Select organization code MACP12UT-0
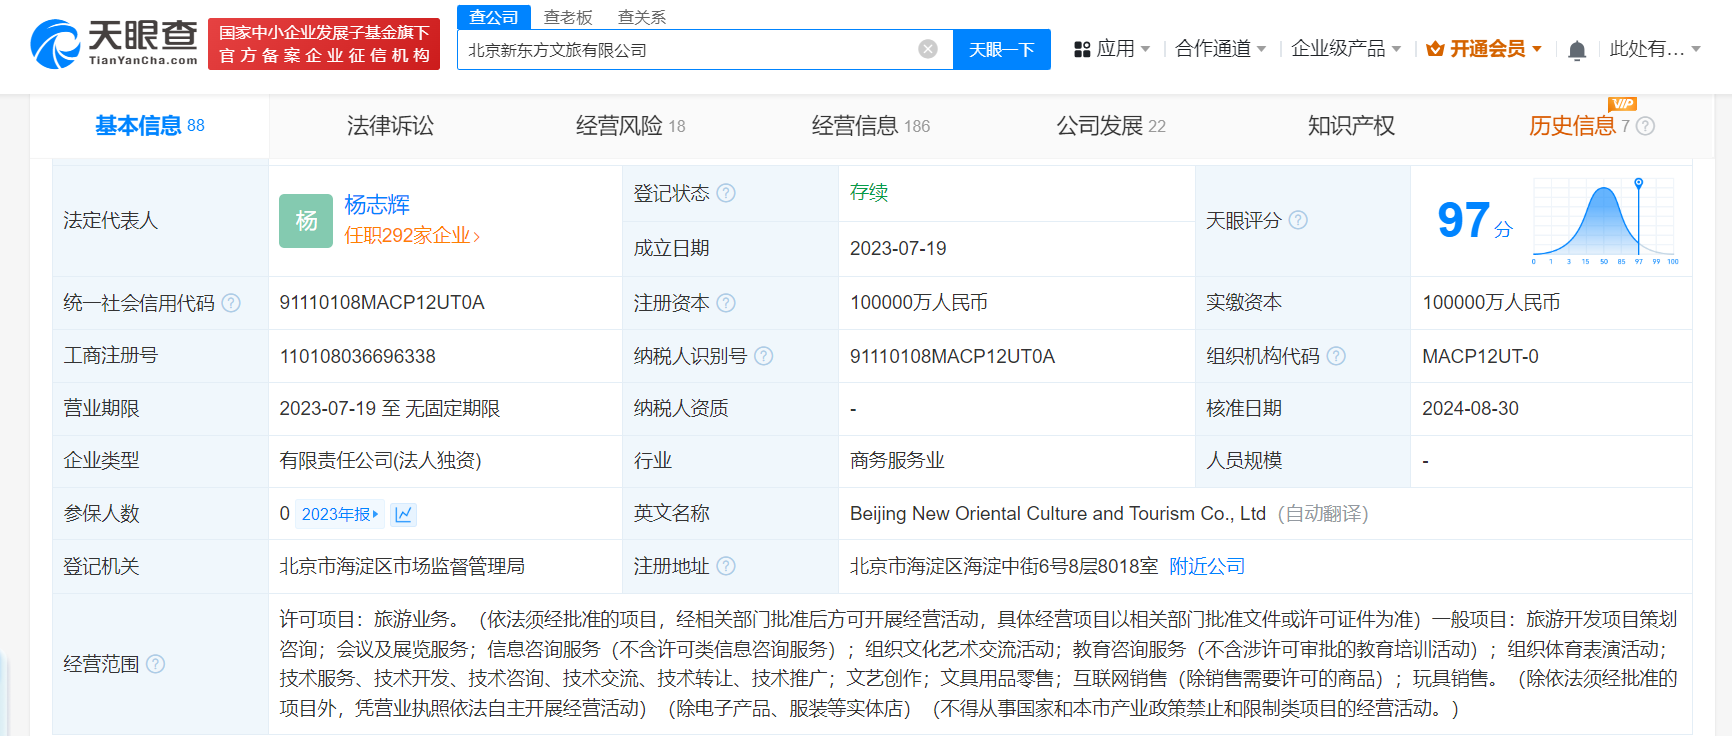Image resolution: width=1732 pixels, height=736 pixels. click(x=1480, y=356)
